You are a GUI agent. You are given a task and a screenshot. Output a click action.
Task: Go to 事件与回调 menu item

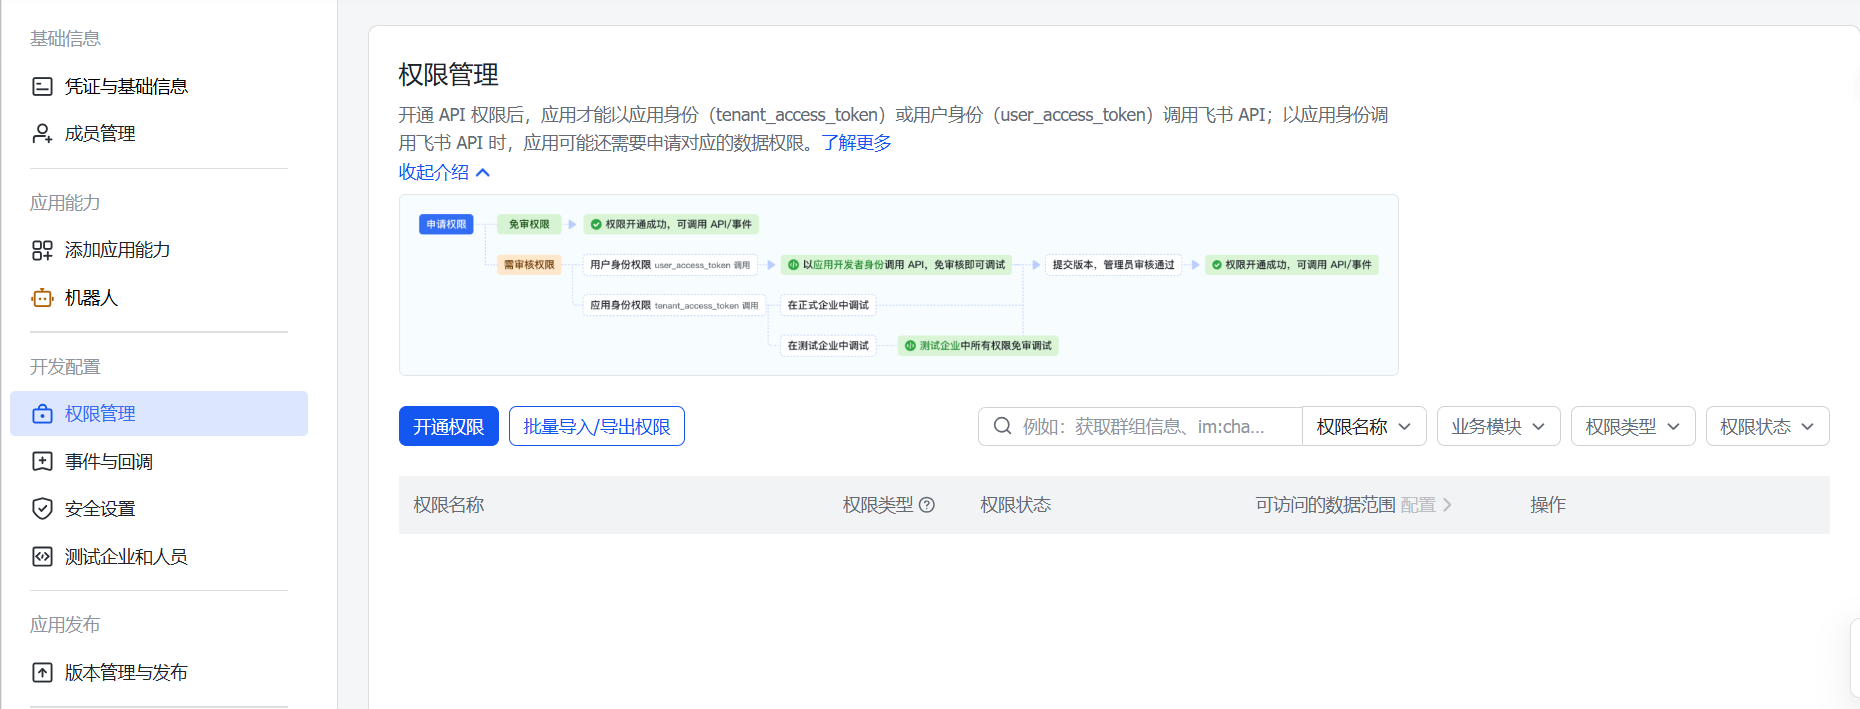109,462
